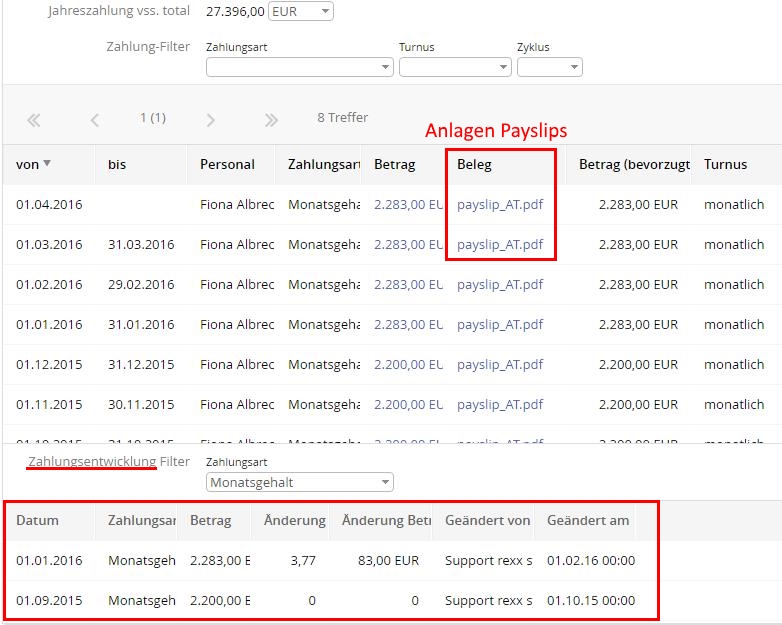Select bis date 30.11.2015 cell

[x=141, y=404]
